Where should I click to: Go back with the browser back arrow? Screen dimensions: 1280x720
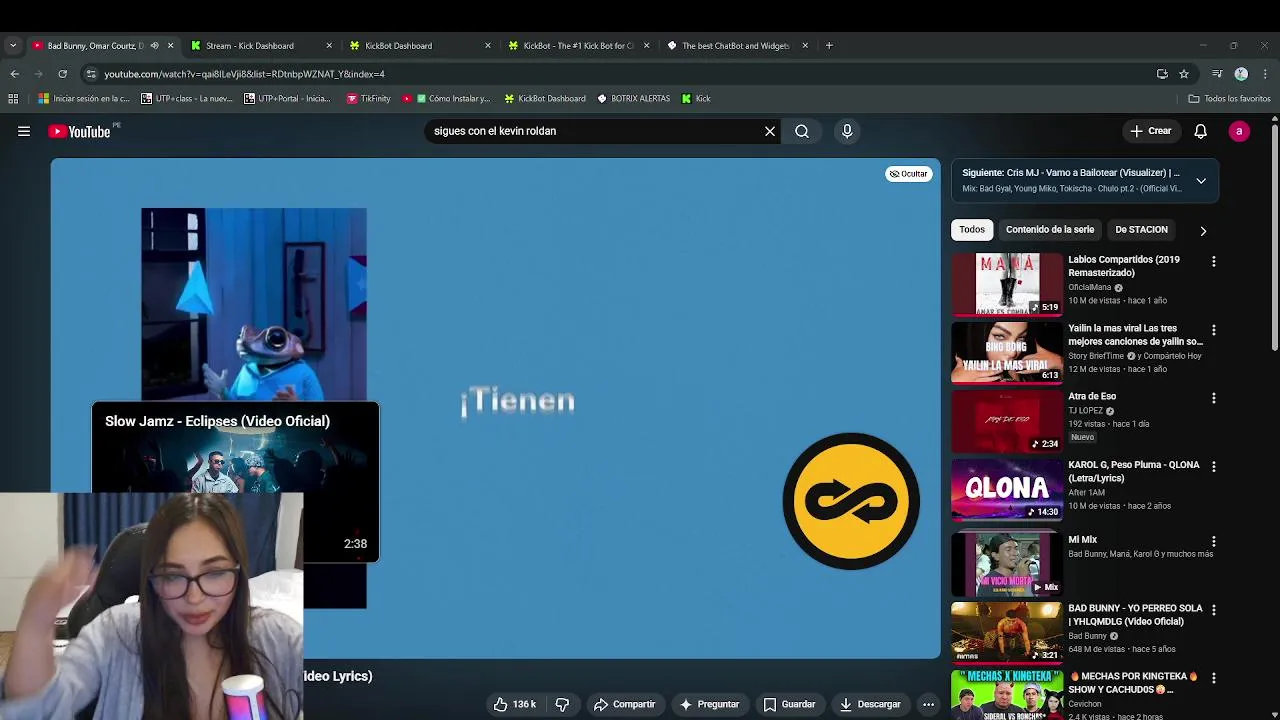click(14, 74)
